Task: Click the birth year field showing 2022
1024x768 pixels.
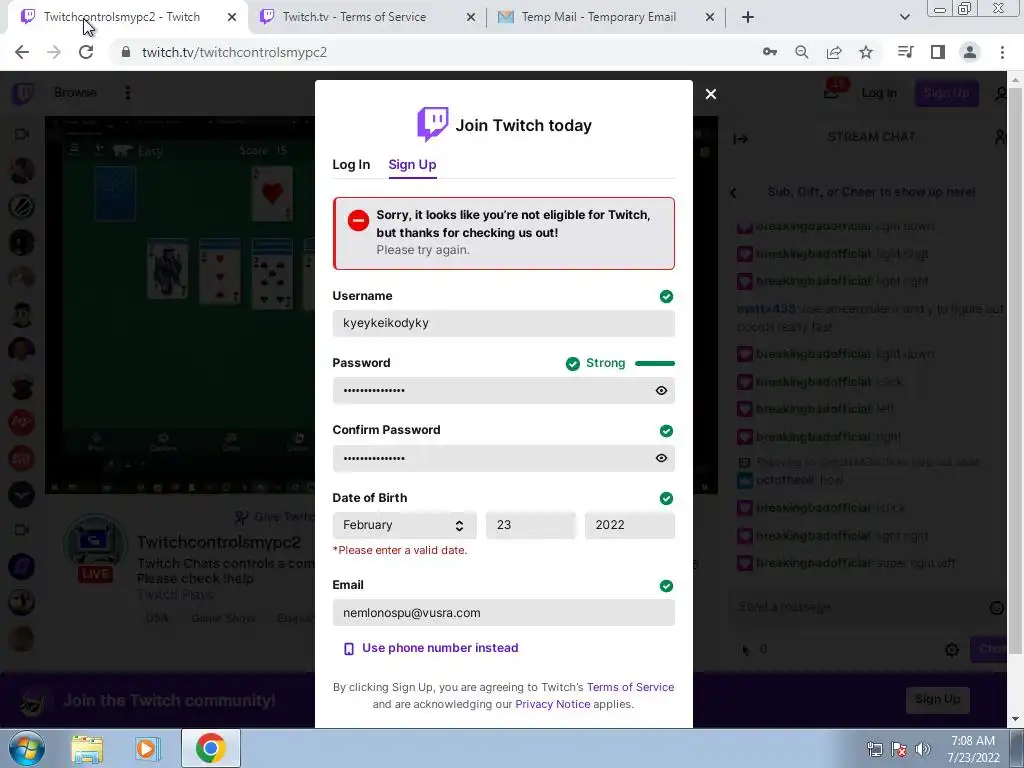Action: point(630,525)
